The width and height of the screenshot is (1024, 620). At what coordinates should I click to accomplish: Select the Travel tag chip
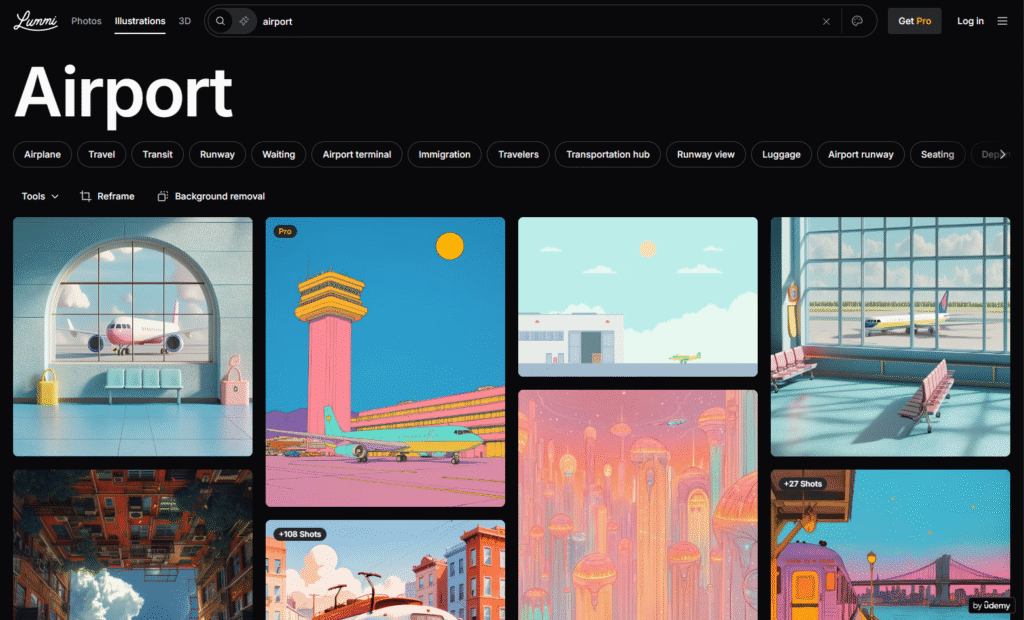click(x=101, y=154)
